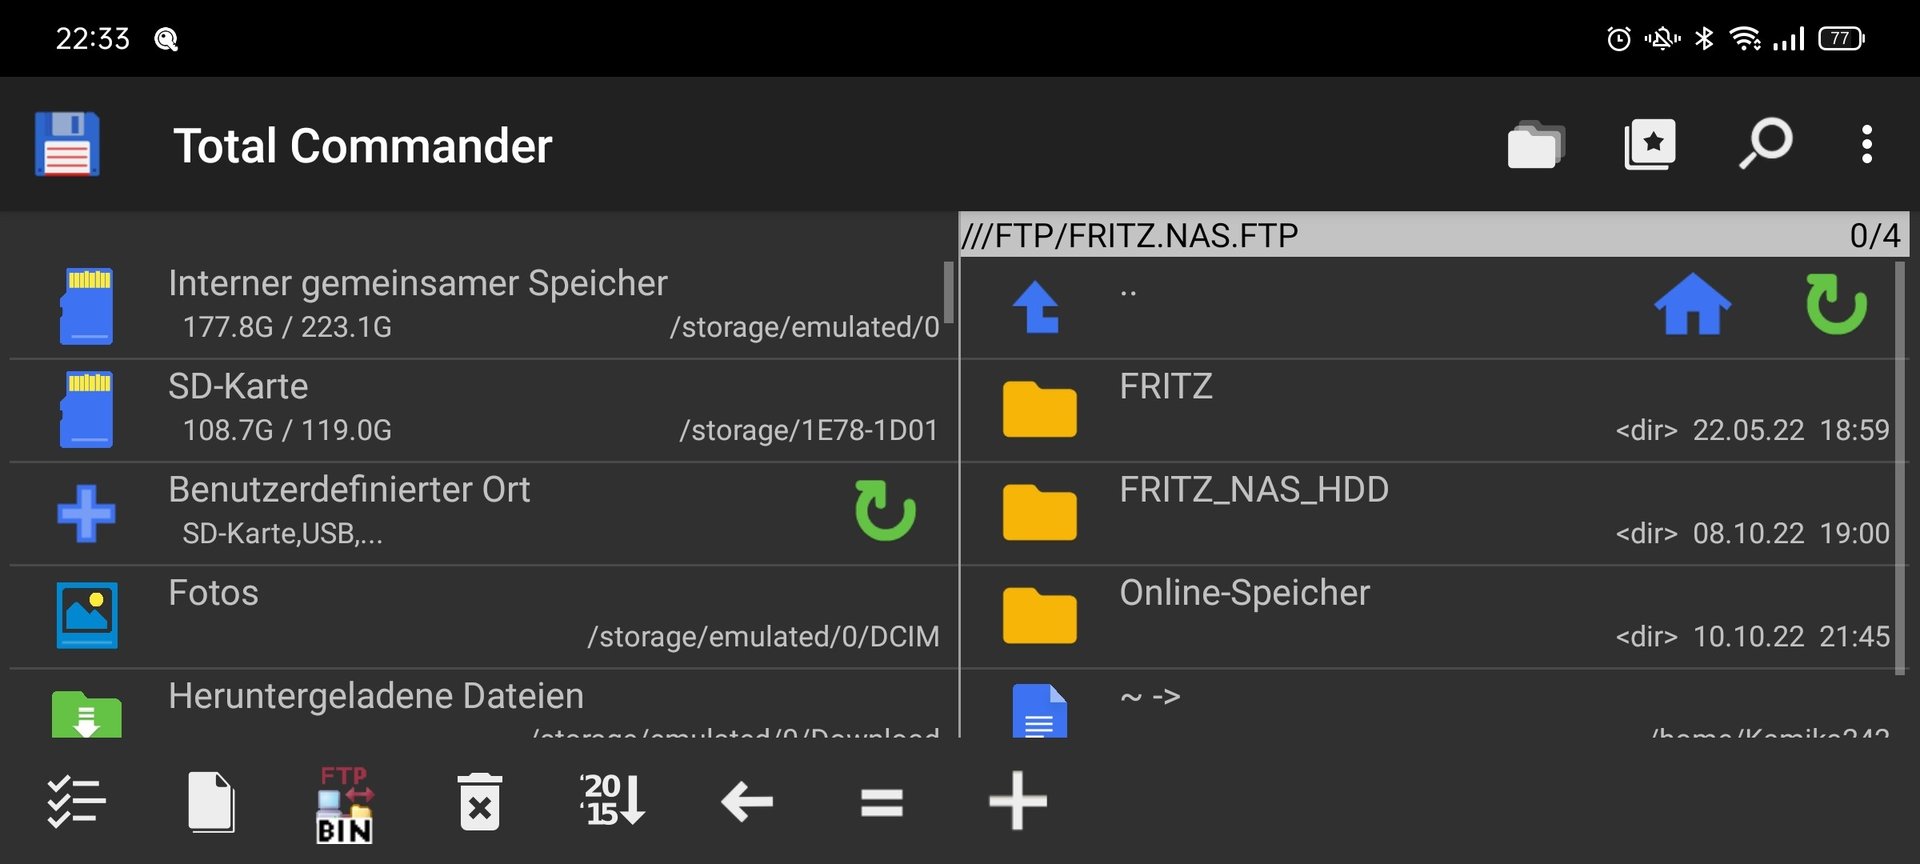1920x864 pixels.
Task: Tap the equals panel sync icon
Action: (882, 801)
